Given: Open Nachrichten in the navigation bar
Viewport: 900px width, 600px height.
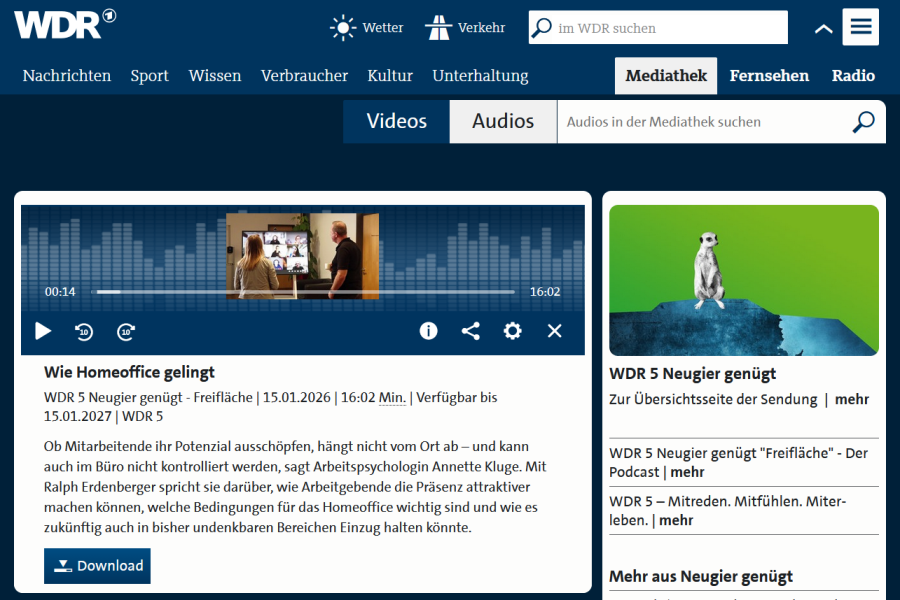Looking at the screenshot, I should 67,76.
